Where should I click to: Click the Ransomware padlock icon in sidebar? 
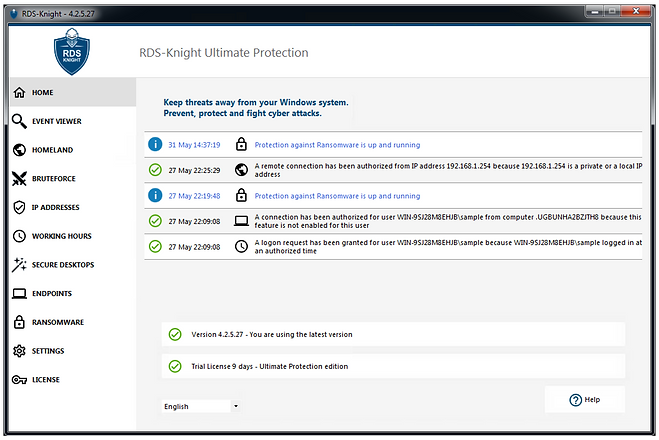pyautogui.click(x=19, y=322)
